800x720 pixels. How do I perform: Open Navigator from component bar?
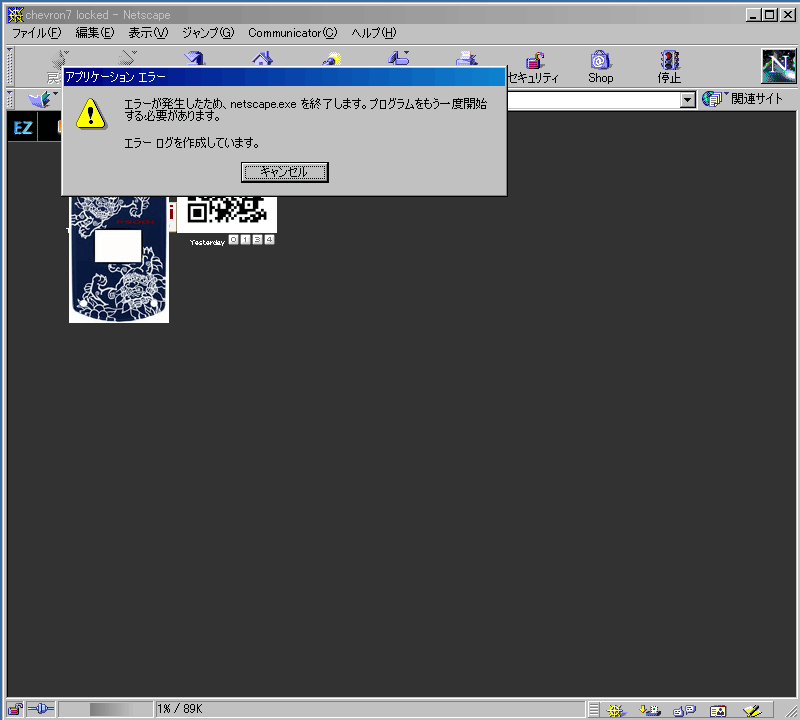(x=616, y=710)
